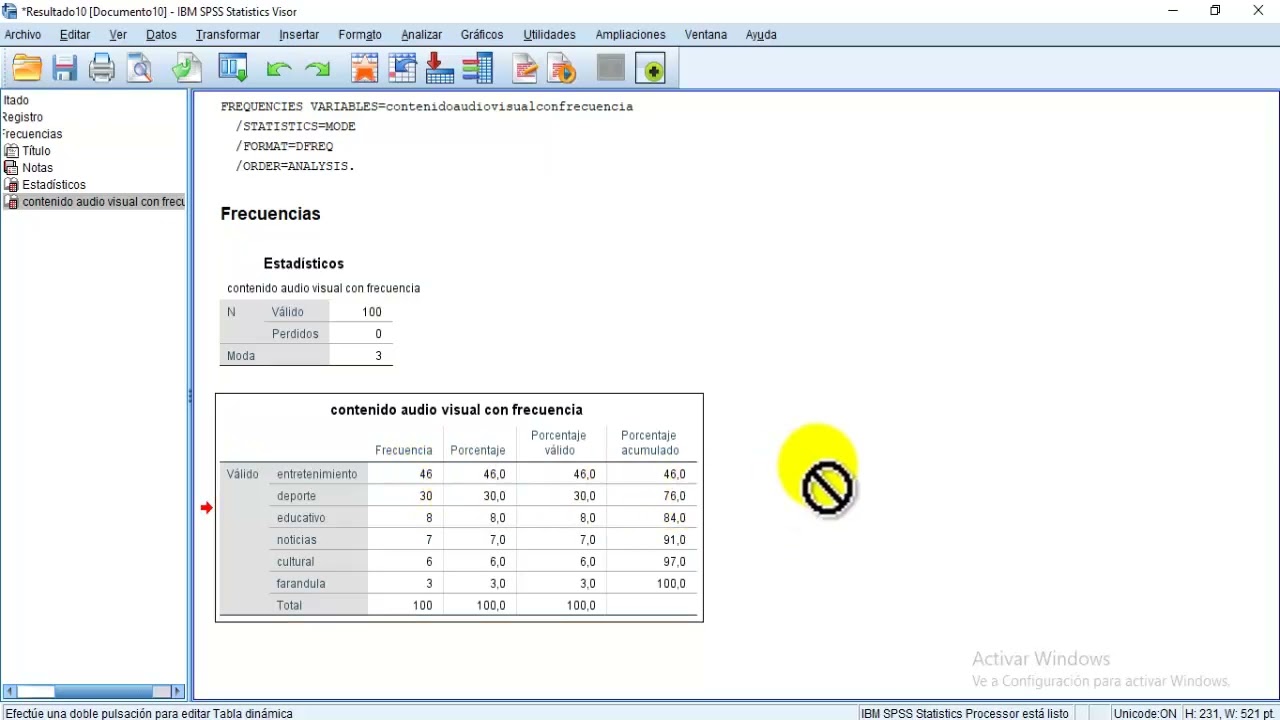1280x720 pixels.
Task: Click the deporte row label
Action: [296, 496]
